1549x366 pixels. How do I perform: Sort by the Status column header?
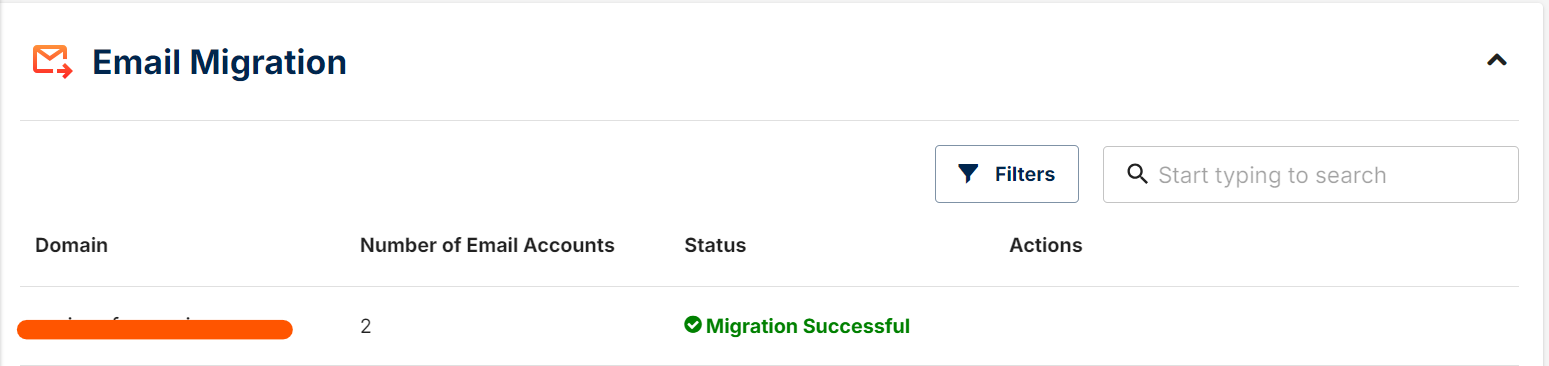point(715,245)
